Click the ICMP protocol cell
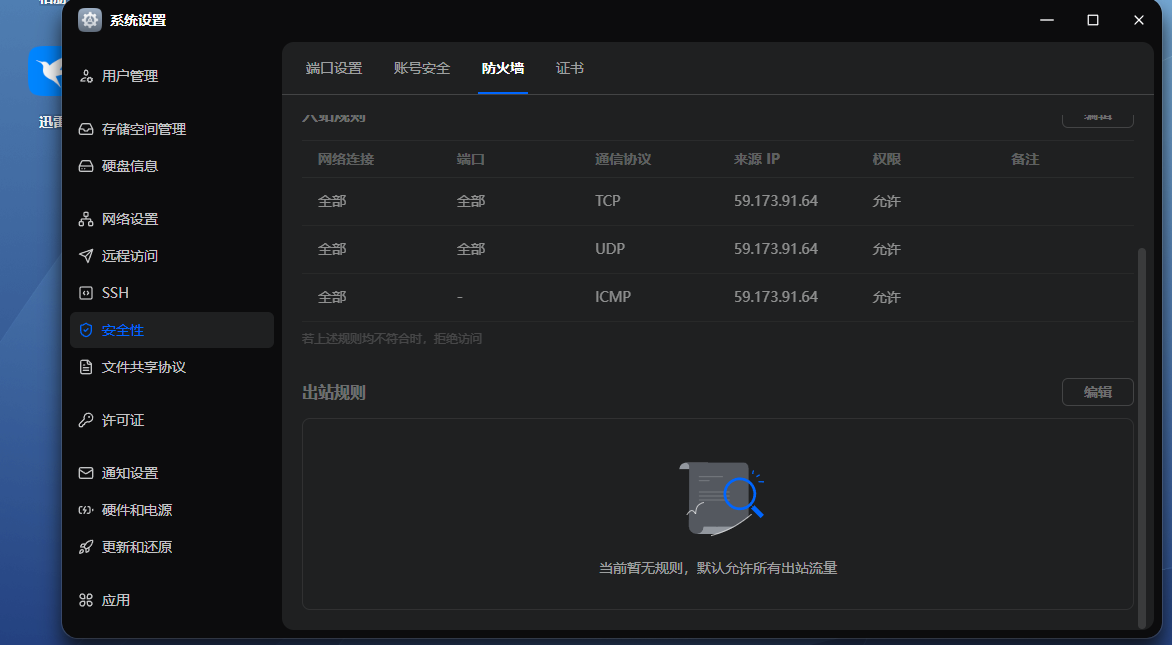 tap(613, 297)
